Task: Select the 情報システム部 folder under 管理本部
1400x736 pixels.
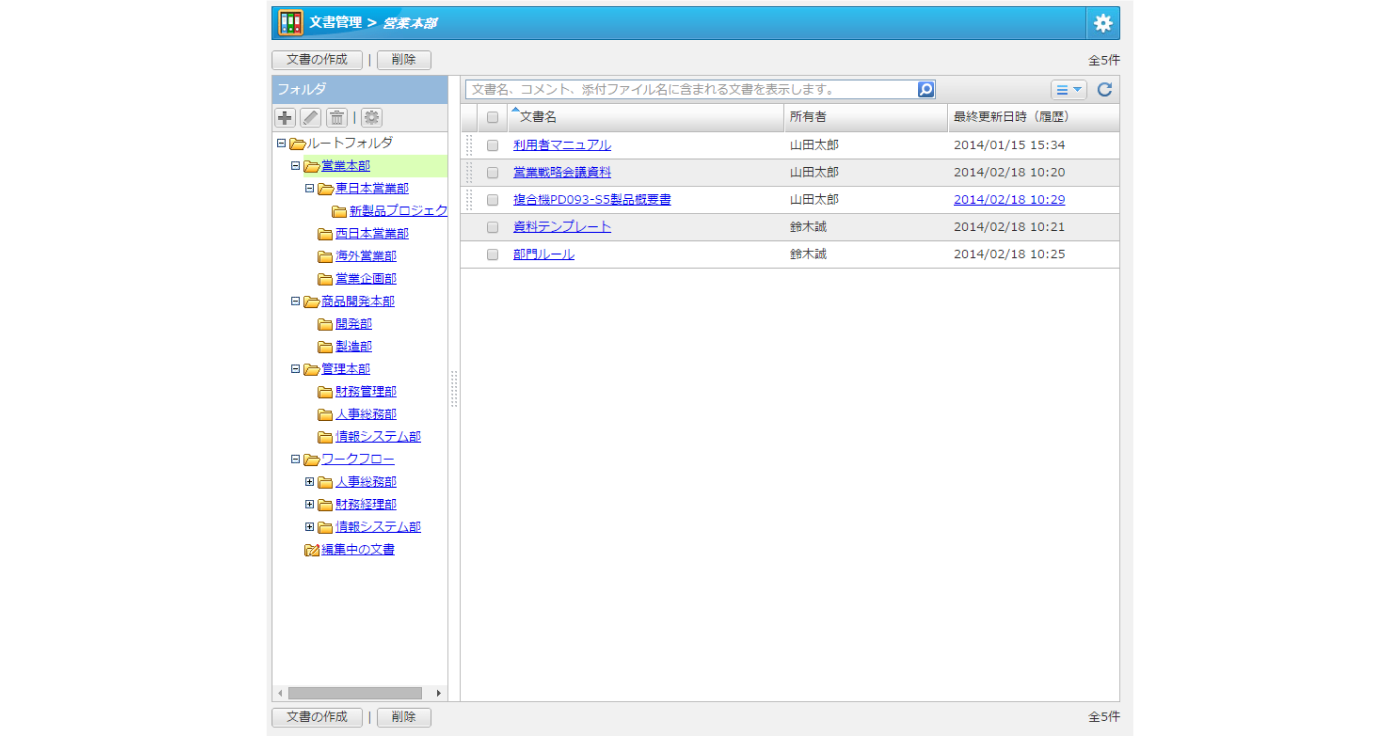Action: pos(378,437)
